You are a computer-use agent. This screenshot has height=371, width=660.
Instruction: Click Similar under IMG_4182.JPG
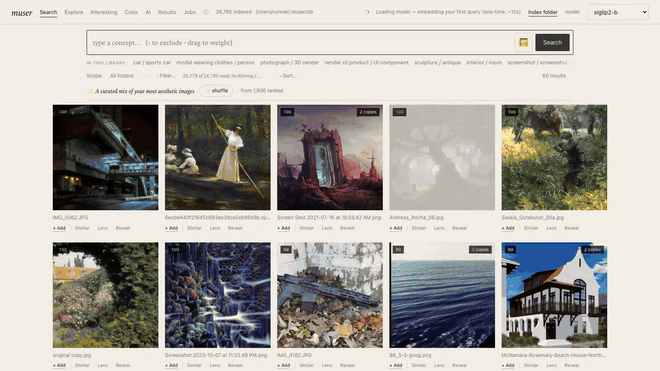coord(306,365)
